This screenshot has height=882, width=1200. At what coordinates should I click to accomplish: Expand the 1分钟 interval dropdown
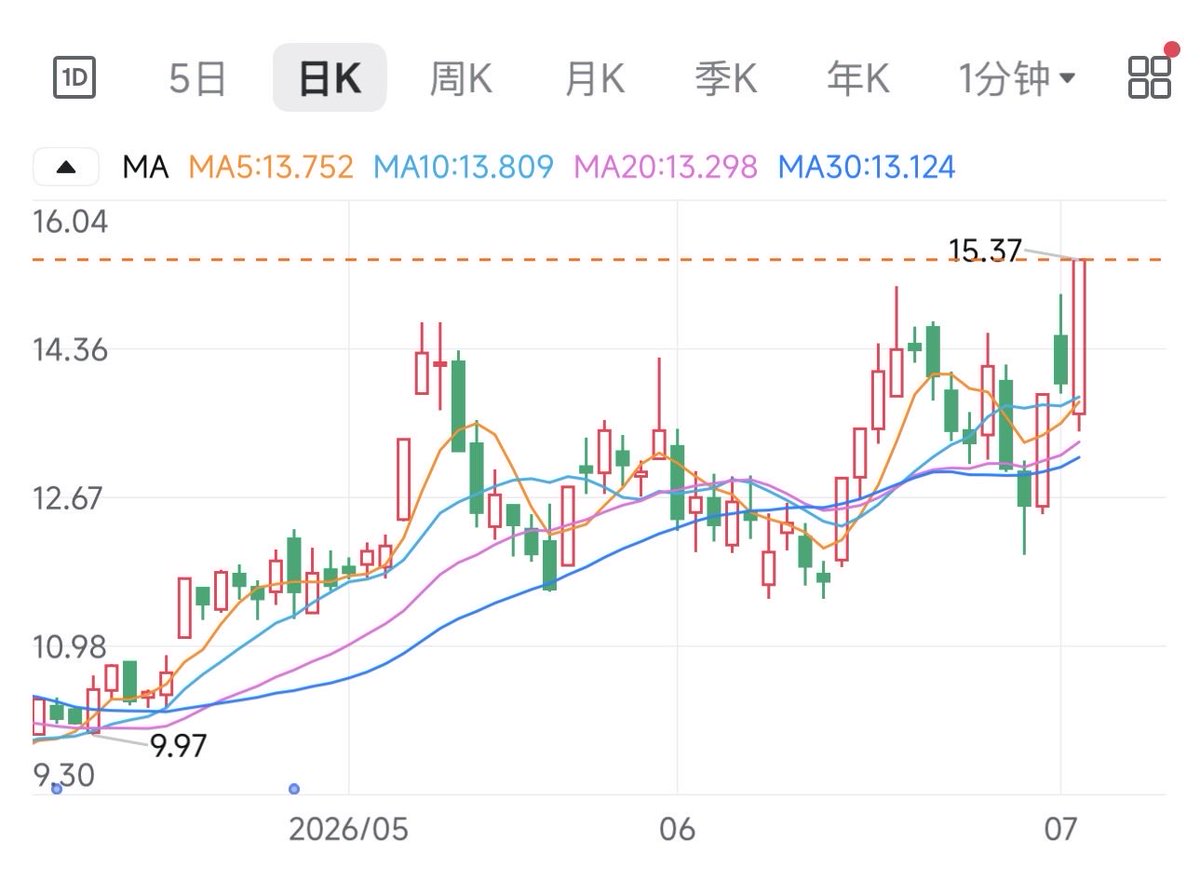[x=1017, y=77]
